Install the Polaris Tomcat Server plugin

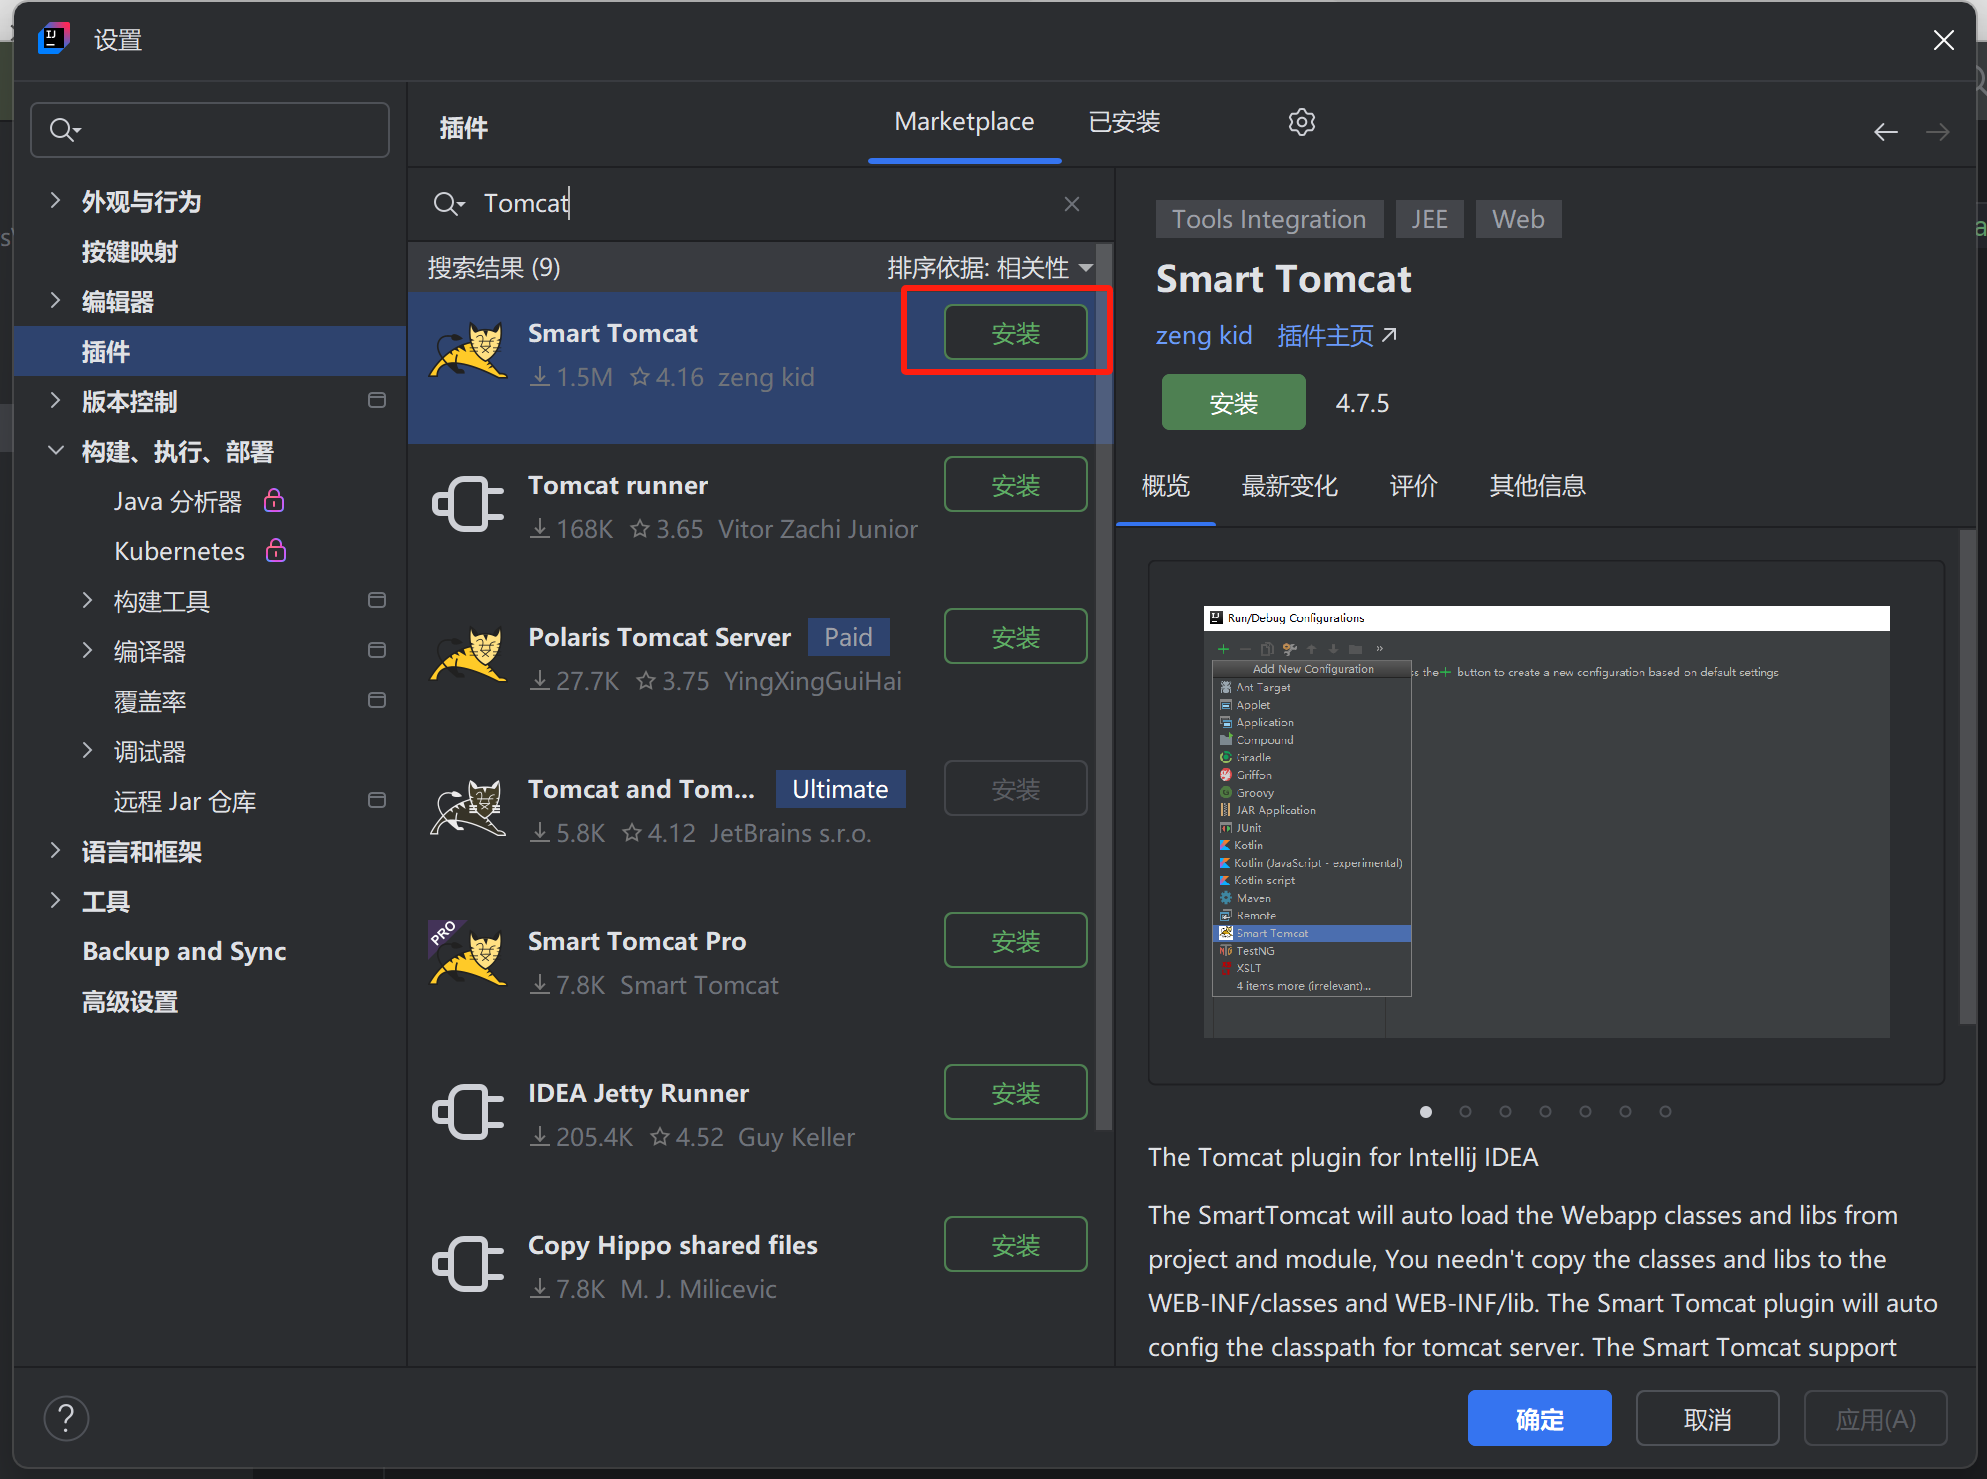[x=1015, y=637]
